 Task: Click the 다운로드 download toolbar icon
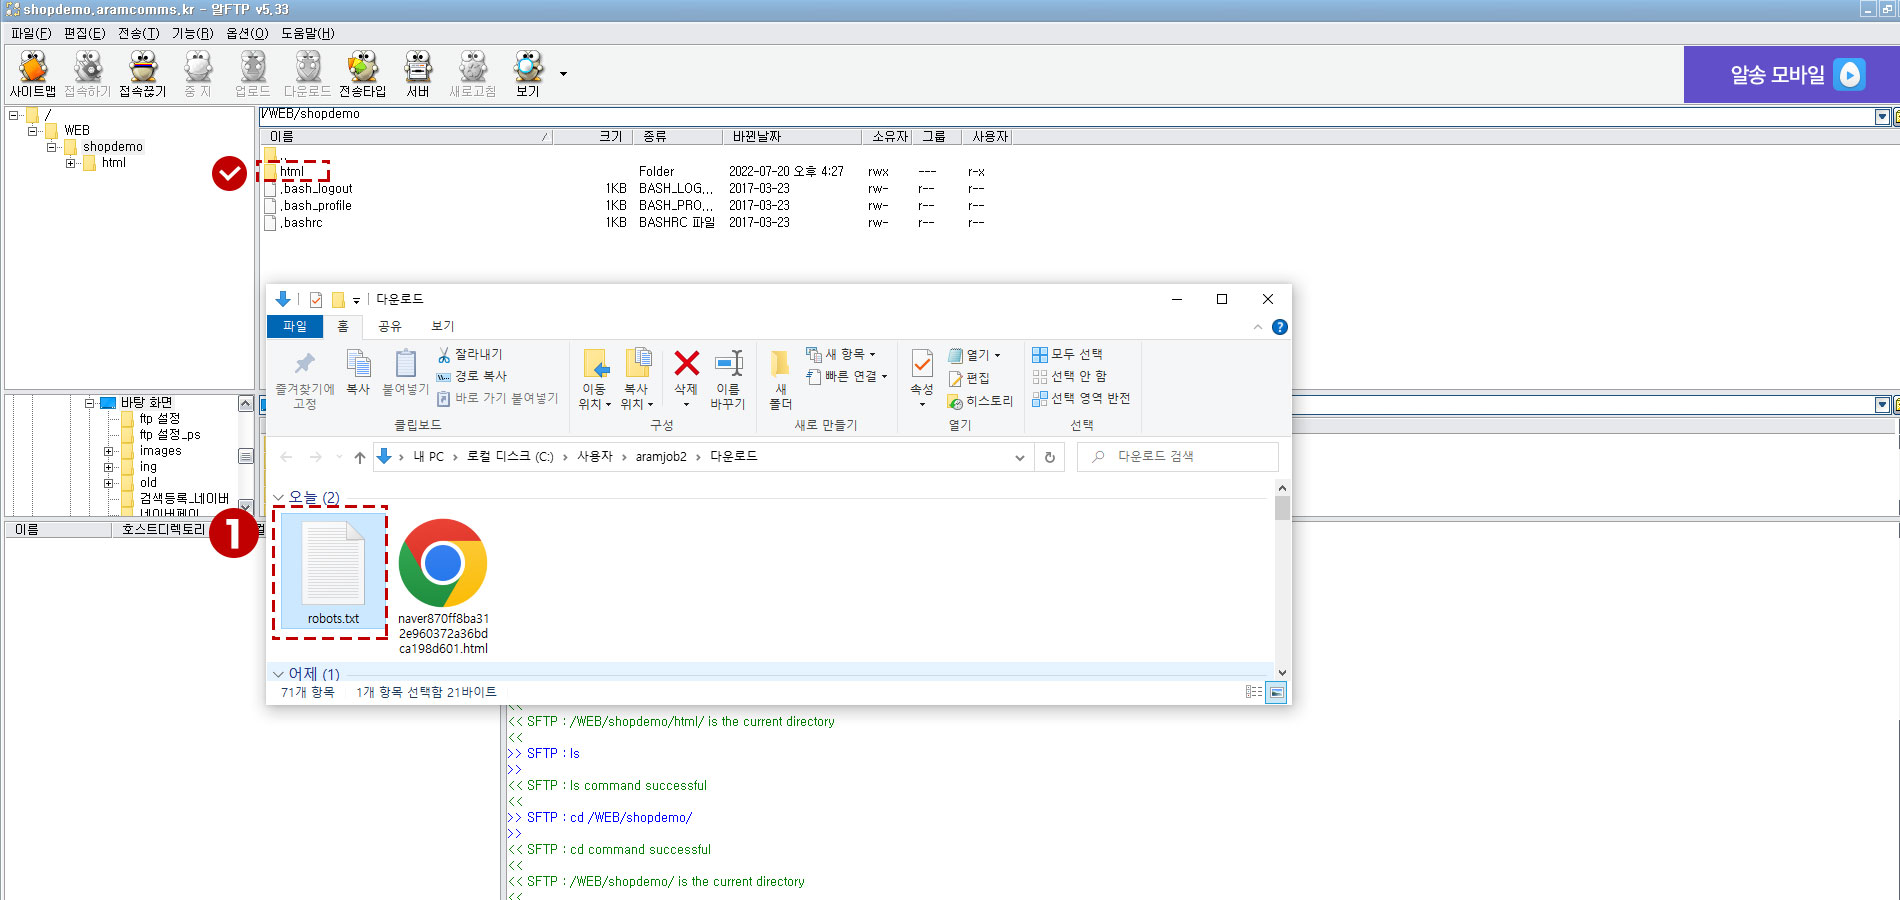tap(307, 74)
